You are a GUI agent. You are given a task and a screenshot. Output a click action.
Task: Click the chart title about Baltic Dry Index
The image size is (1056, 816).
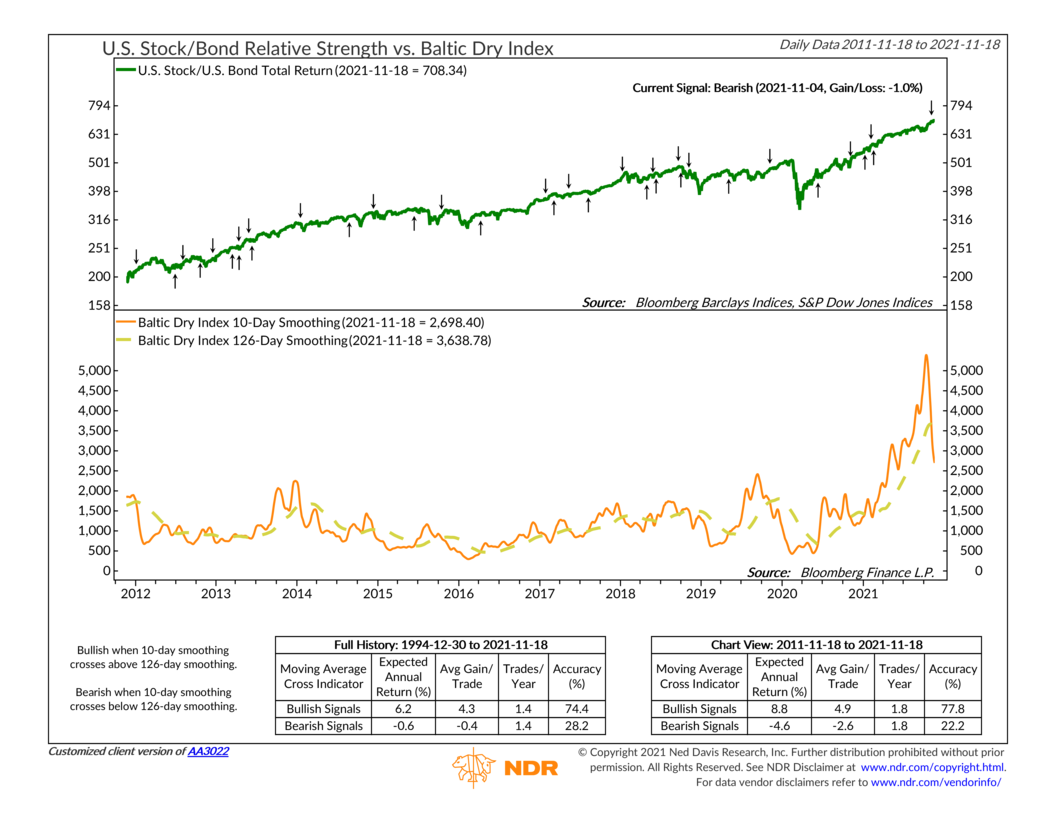pos(327,48)
